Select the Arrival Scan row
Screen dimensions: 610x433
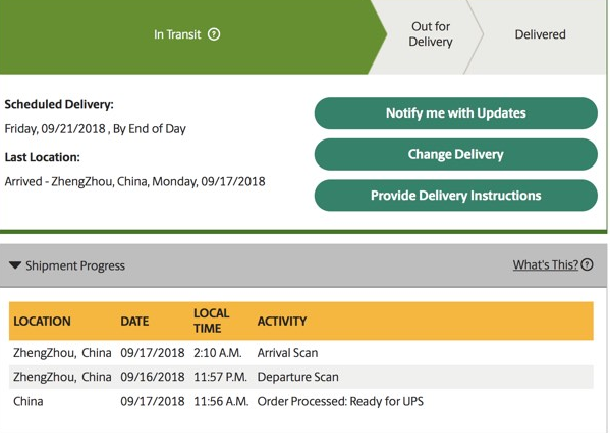point(301,353)
